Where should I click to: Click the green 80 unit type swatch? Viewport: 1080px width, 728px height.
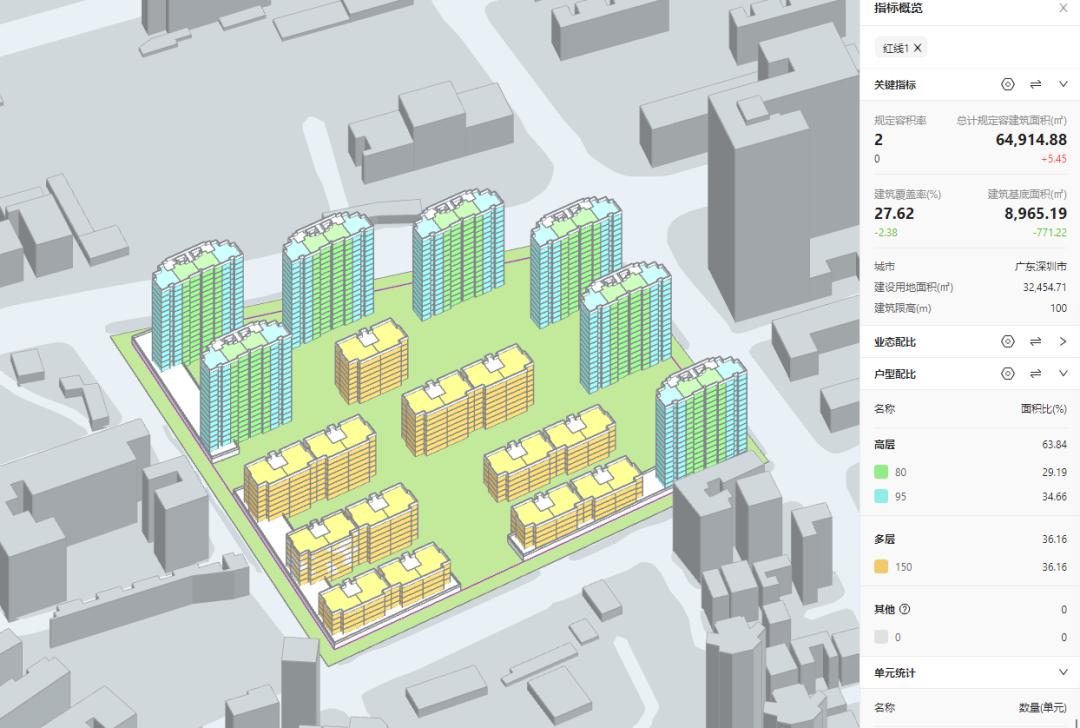[x=881, y=471]
